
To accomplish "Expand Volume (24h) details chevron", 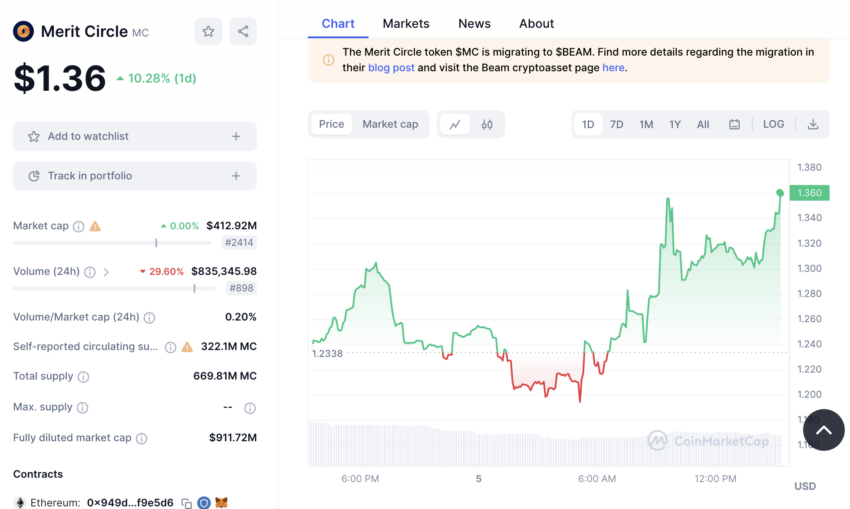I will click(106, 272).
